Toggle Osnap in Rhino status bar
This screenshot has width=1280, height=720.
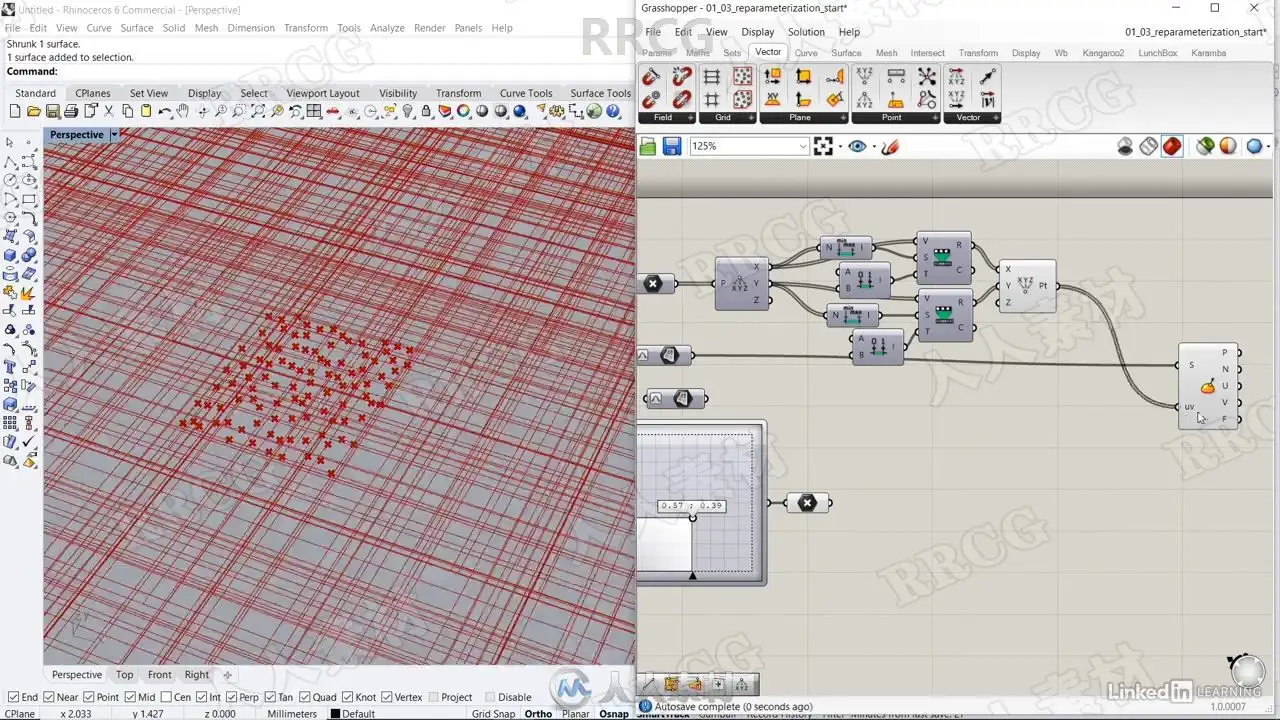[x=614, y=714]
